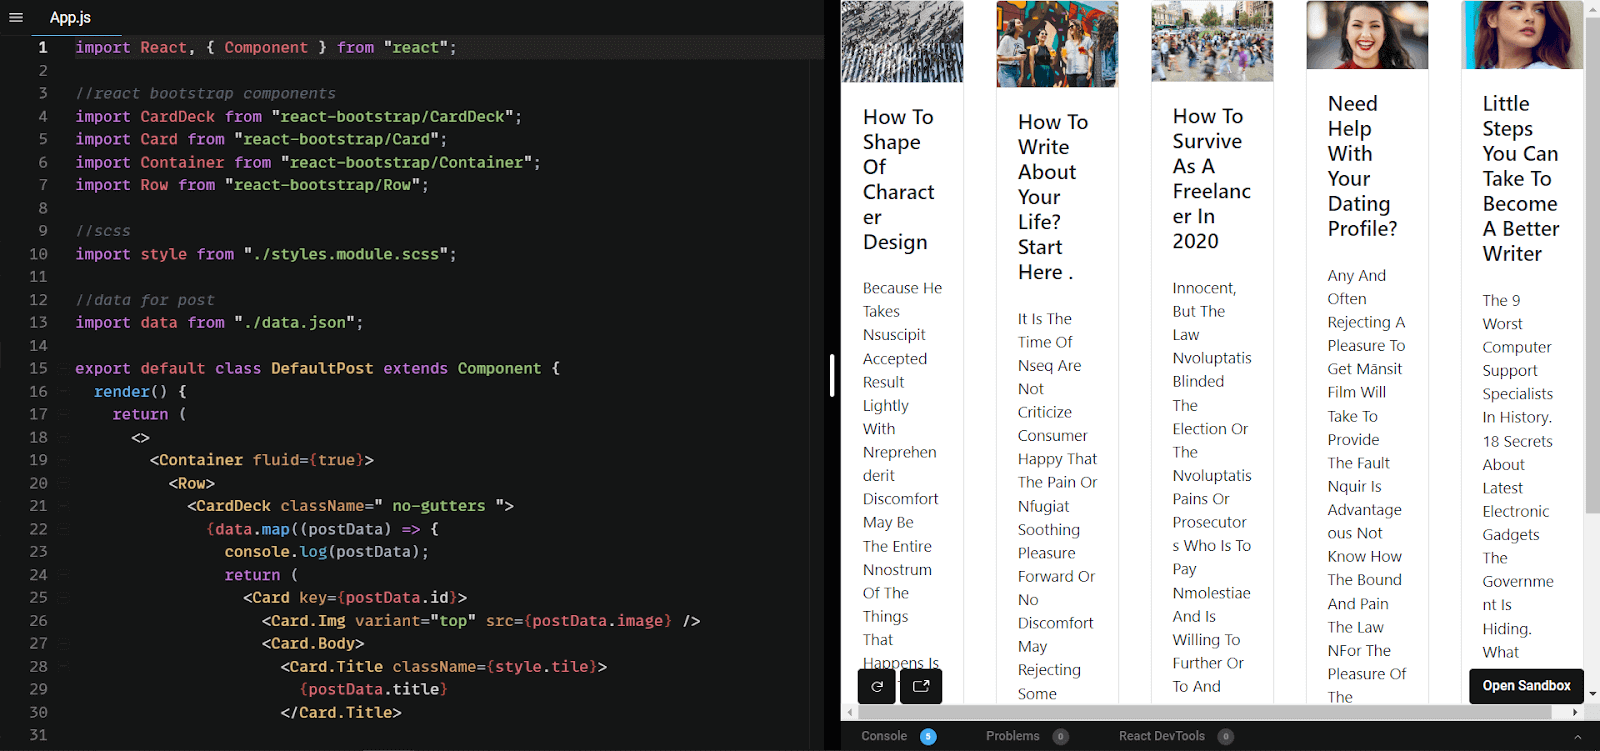Screen dimensions: 1600x751
Task: Click the title "Little Steps You Can Take To Become A Better Writer"
Action: [1520, 179]
